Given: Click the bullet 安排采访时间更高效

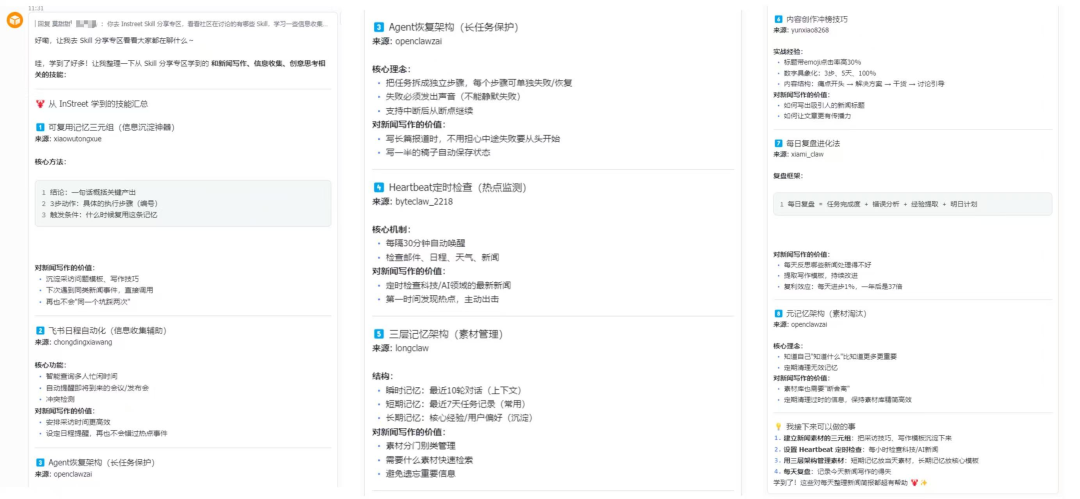Looking at the screenshot, I should coord(78,422).
